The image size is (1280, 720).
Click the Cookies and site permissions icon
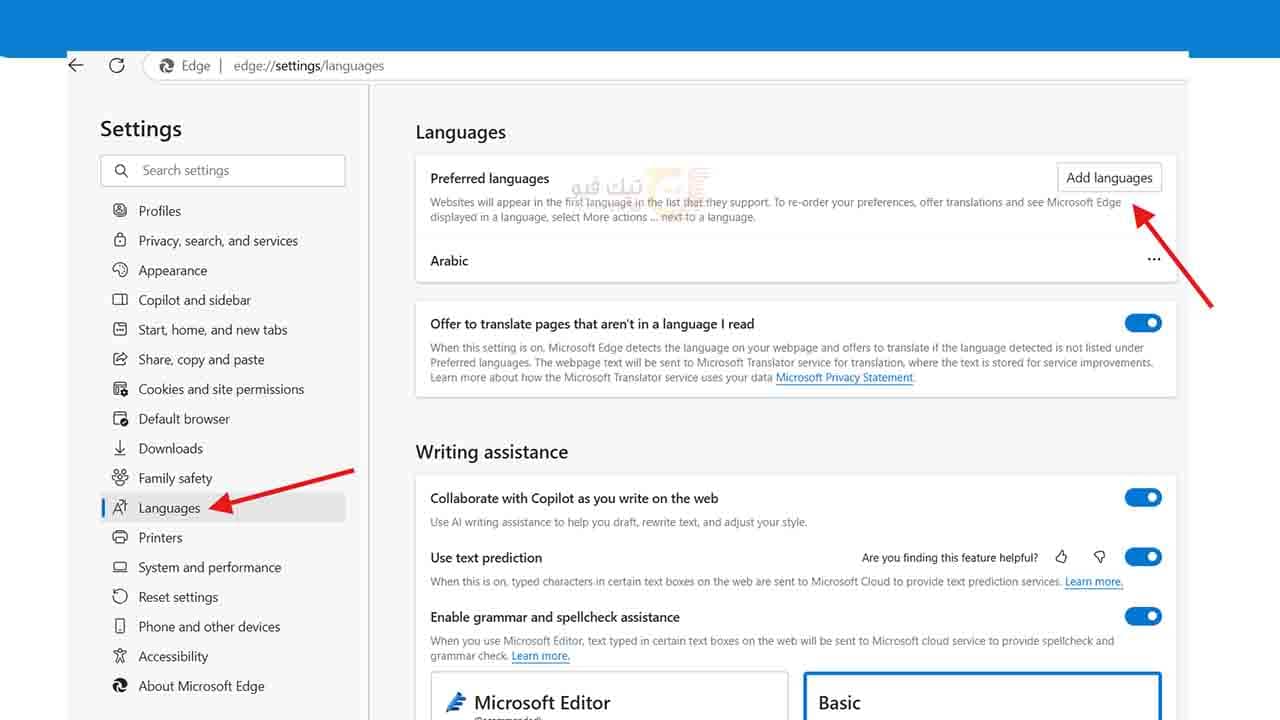click(120, 389)
